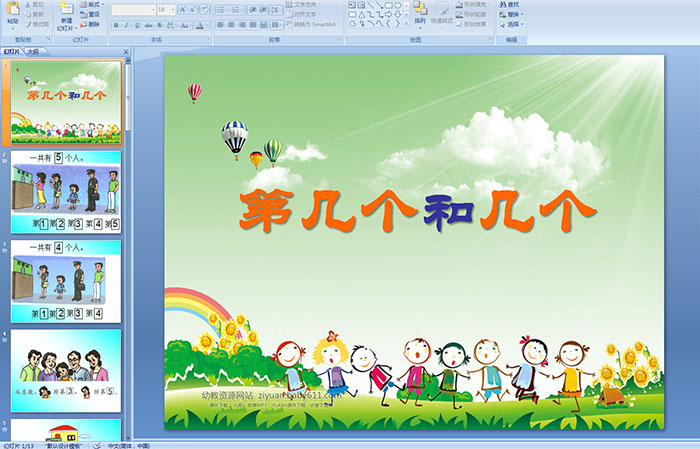Click the Paste icon in the clipboard group
This screenshot has width=700, height=449.
(x=12, y=12)
